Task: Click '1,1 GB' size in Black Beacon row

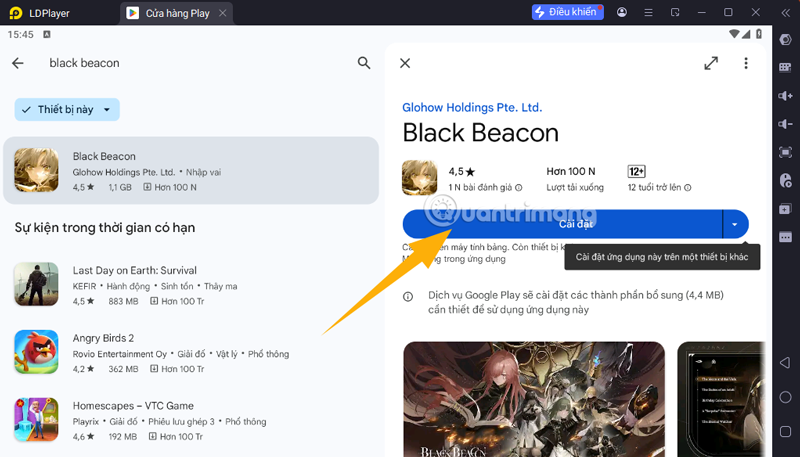Action: (120, 187)
